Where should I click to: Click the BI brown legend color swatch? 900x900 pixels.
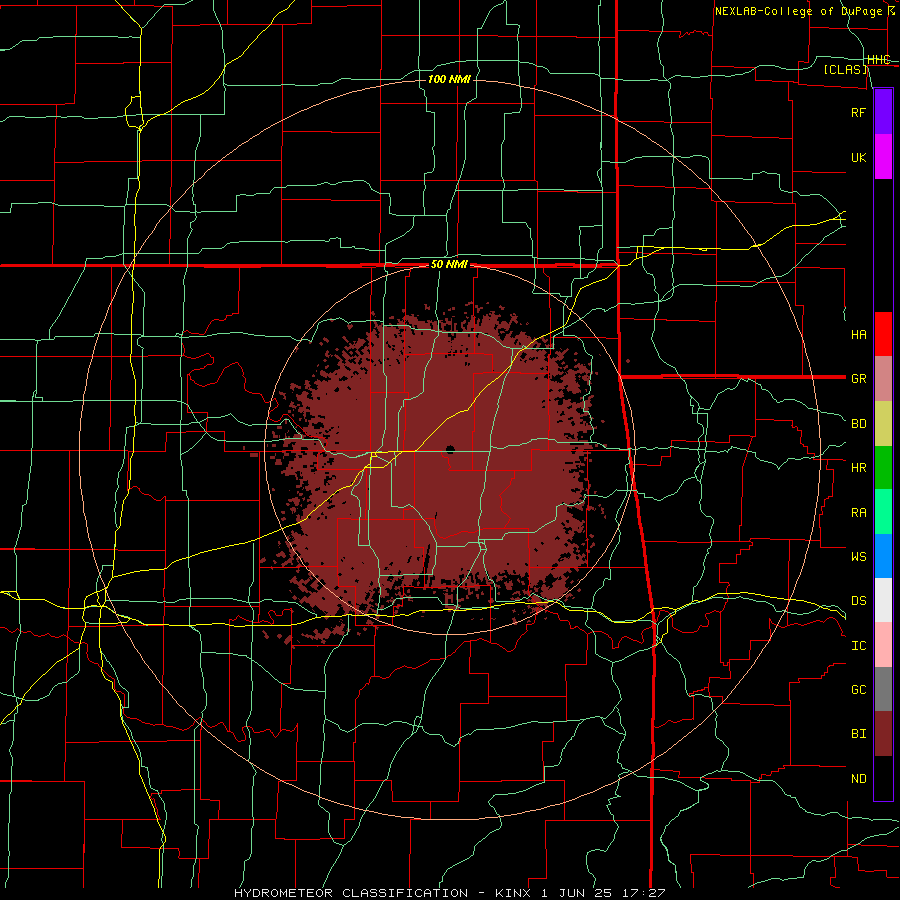[x=883, y=734]
